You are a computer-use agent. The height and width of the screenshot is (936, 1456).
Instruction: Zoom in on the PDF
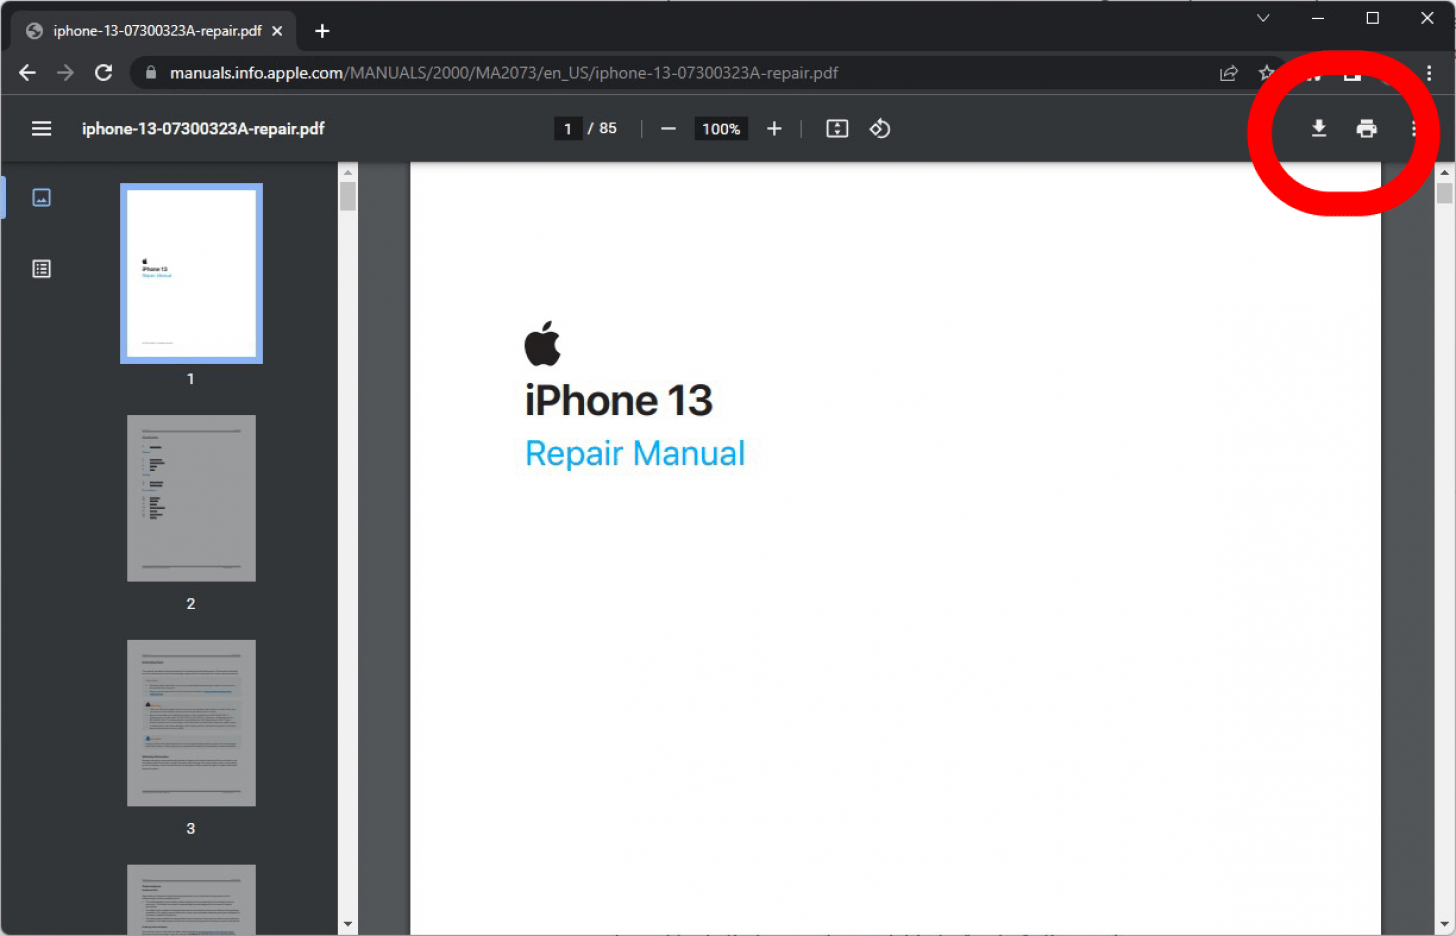click(774, 129)
